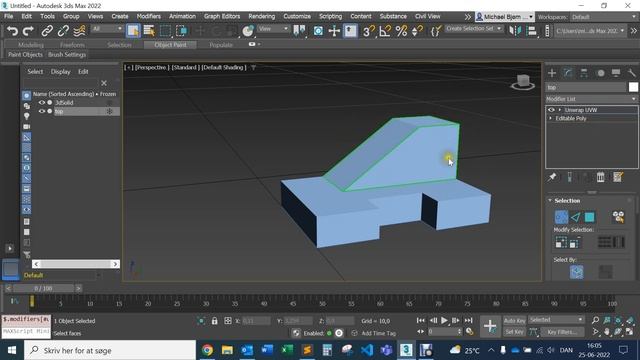This screenshot has height=360, width=640.
Task: Click the Brush Settings ribbon button
Action: click(x=67, y=55)
